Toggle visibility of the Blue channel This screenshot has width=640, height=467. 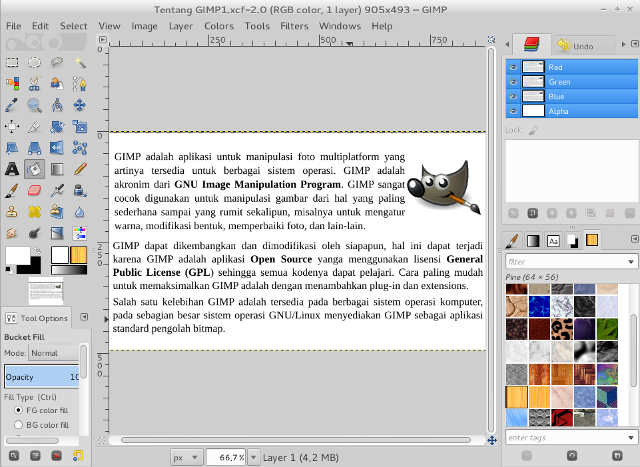click(x=513, y=96)
